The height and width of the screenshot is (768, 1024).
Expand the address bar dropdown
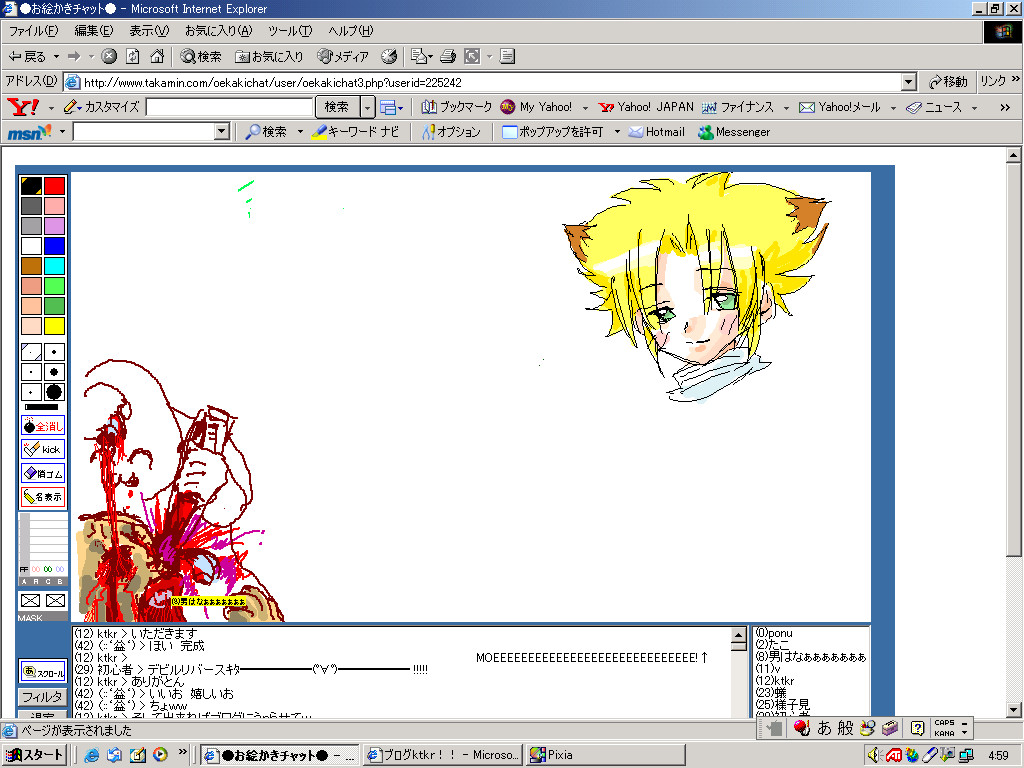click(908, 82)
